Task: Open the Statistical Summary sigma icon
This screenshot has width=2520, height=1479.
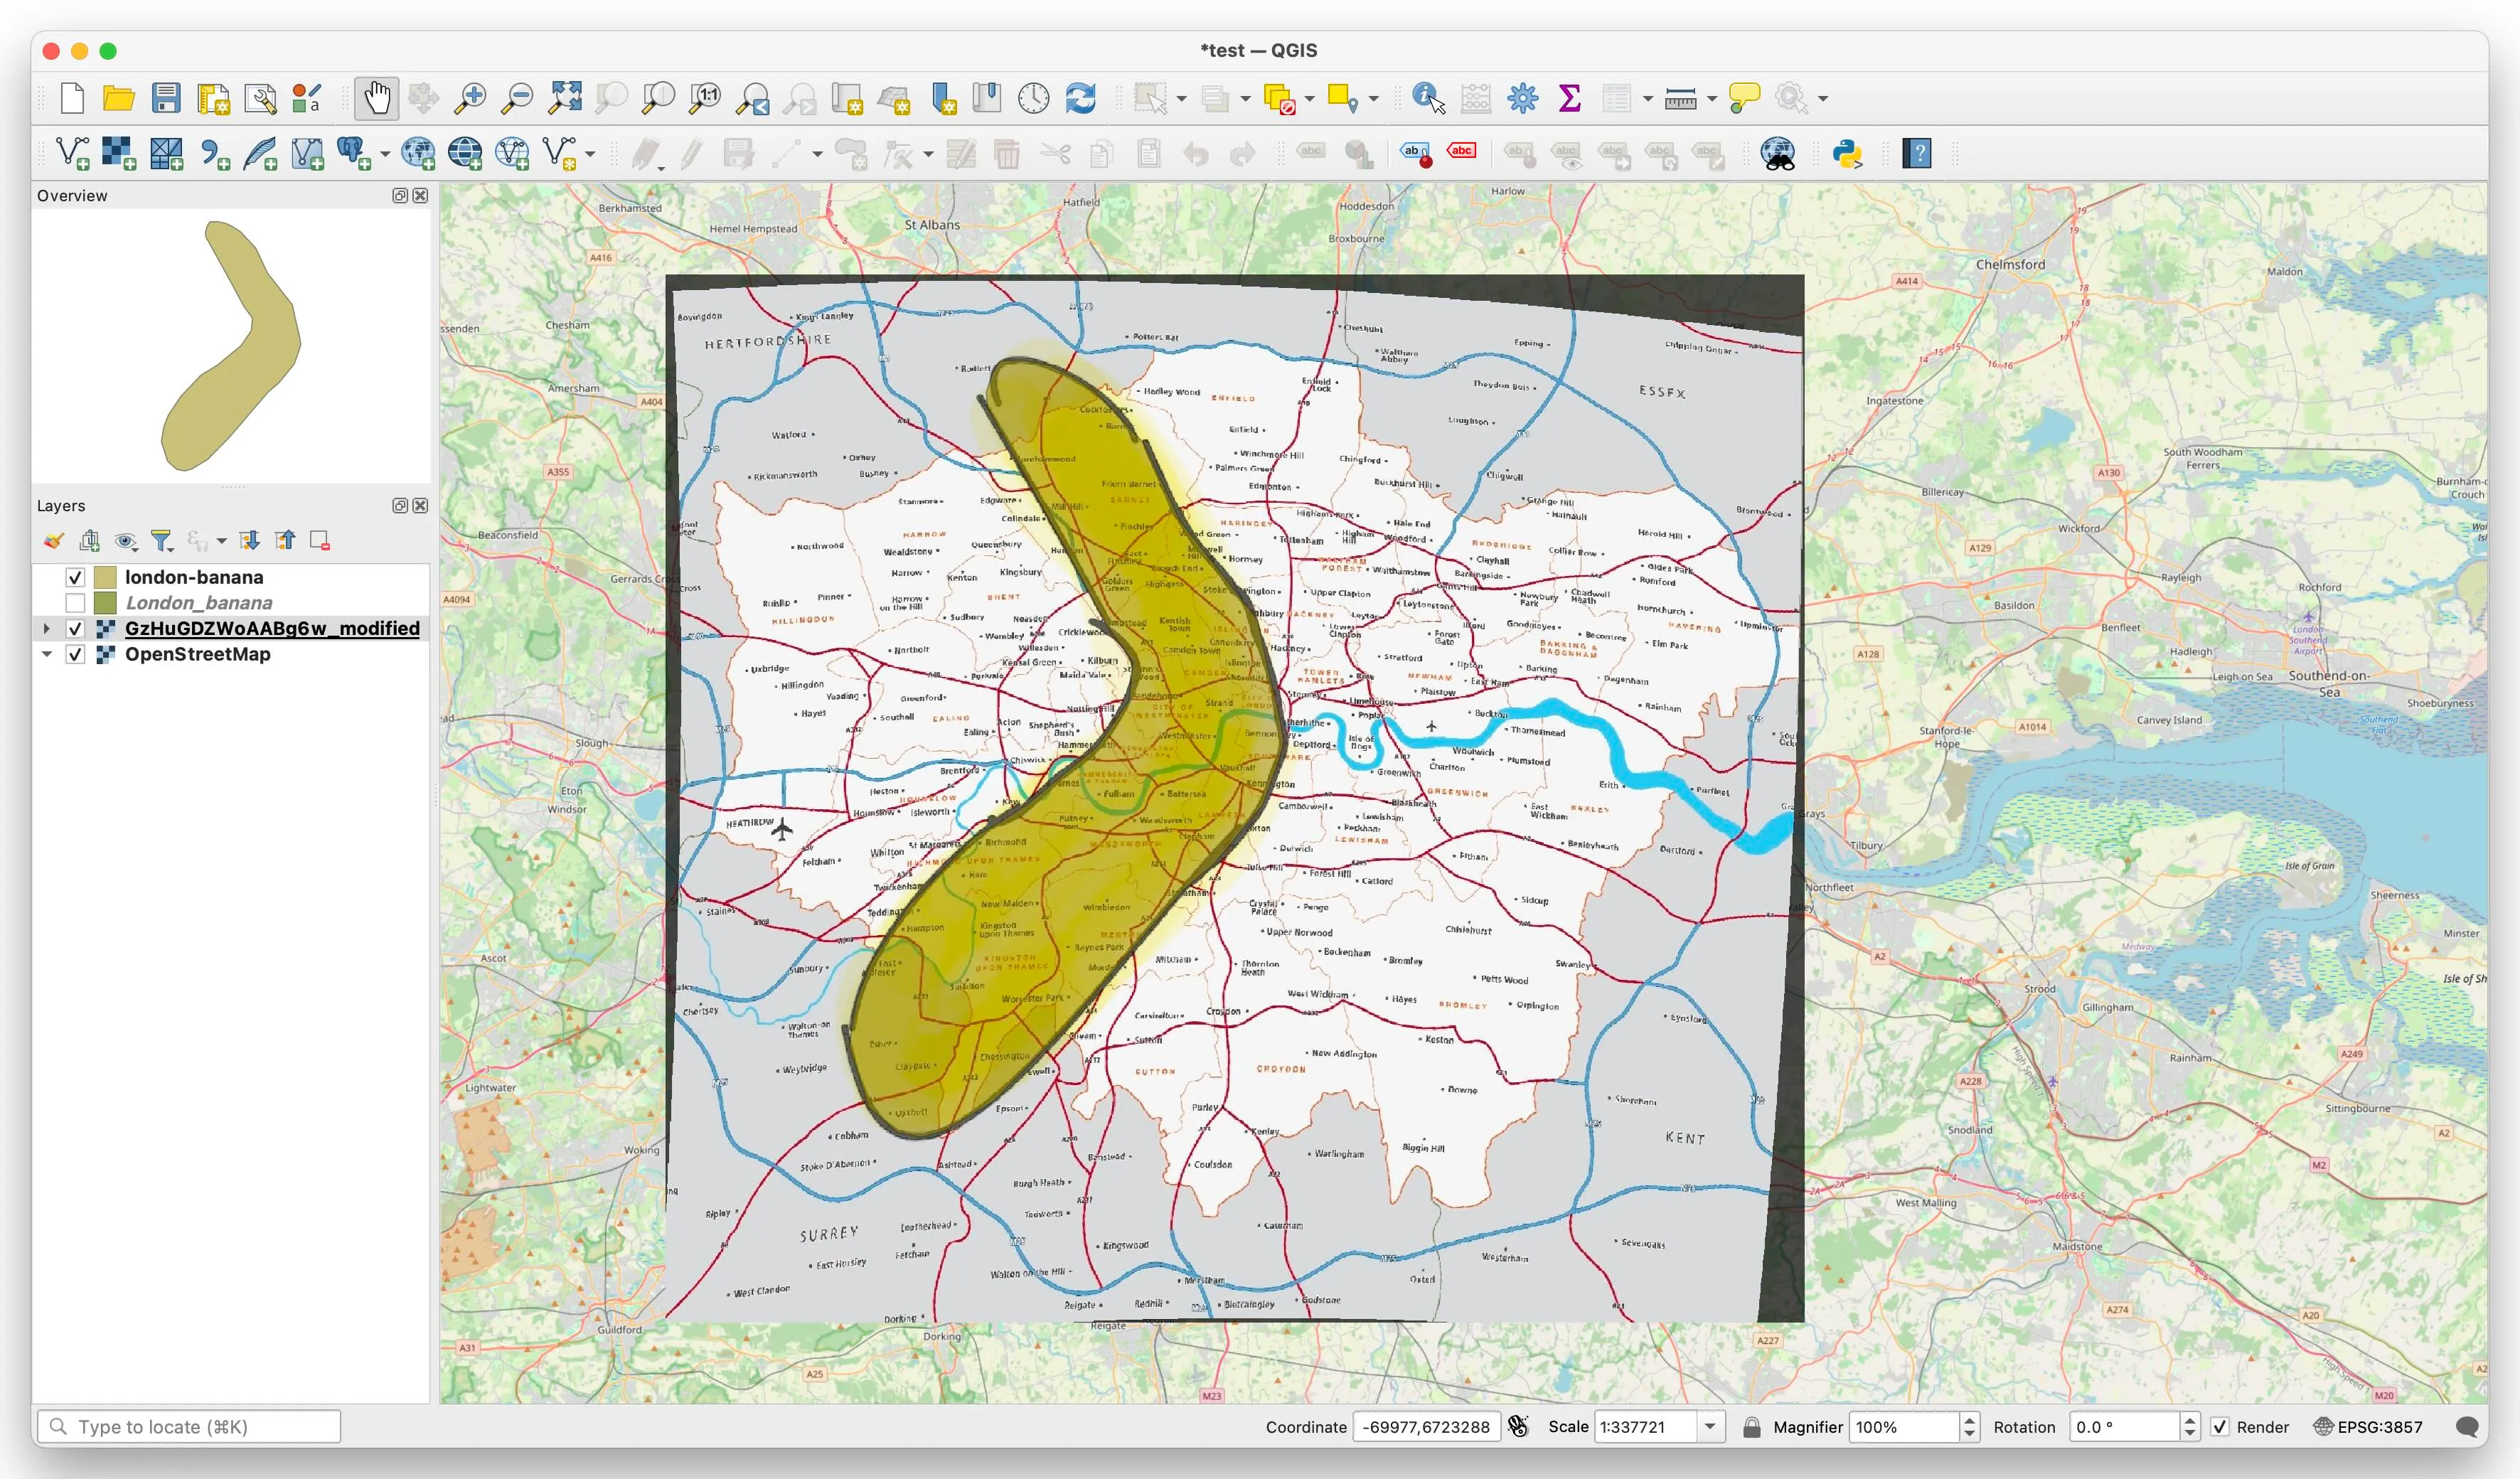Action: point(1569,98)
